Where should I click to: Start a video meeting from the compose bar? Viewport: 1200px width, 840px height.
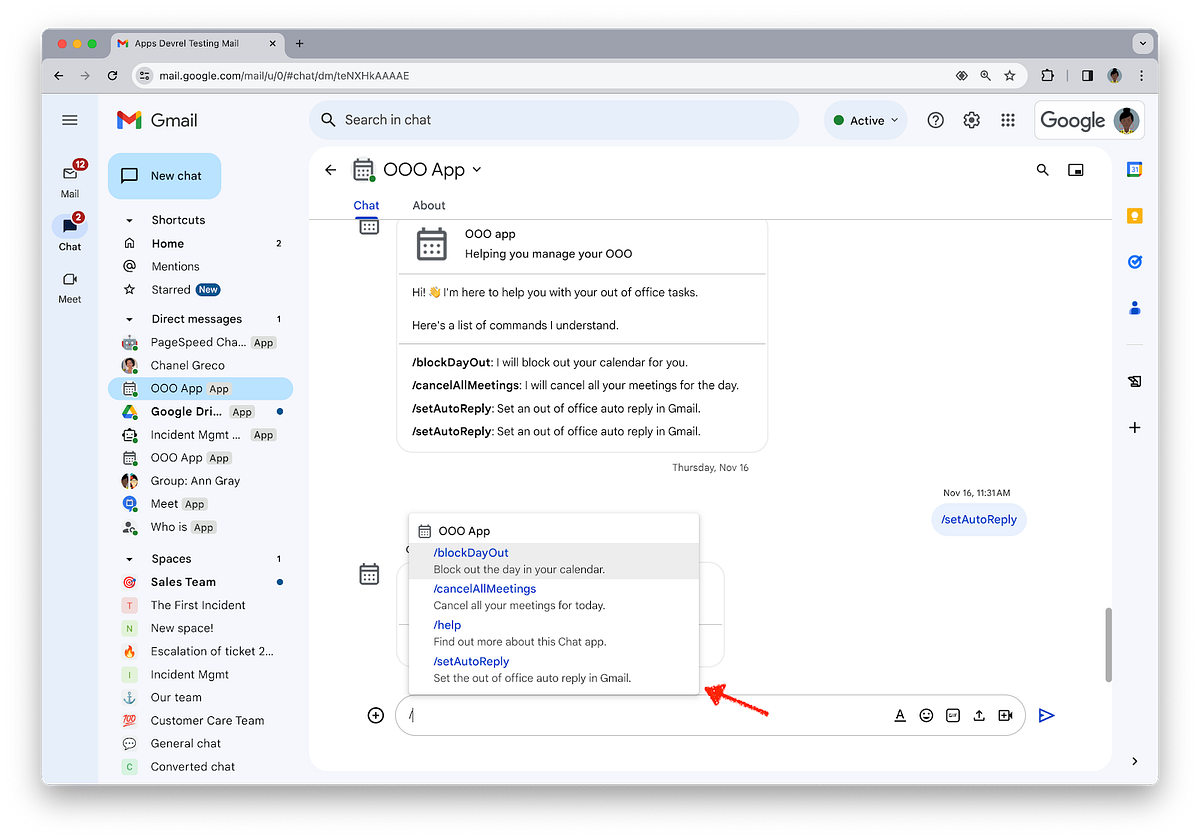(x=1005, y=715)
